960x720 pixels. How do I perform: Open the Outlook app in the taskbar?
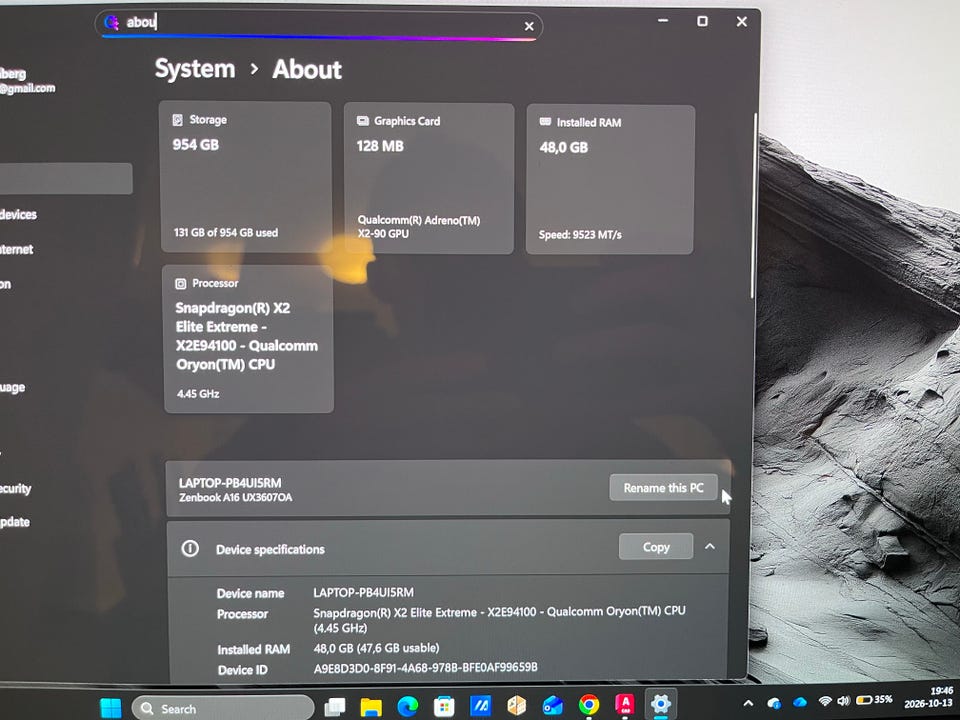552,705
